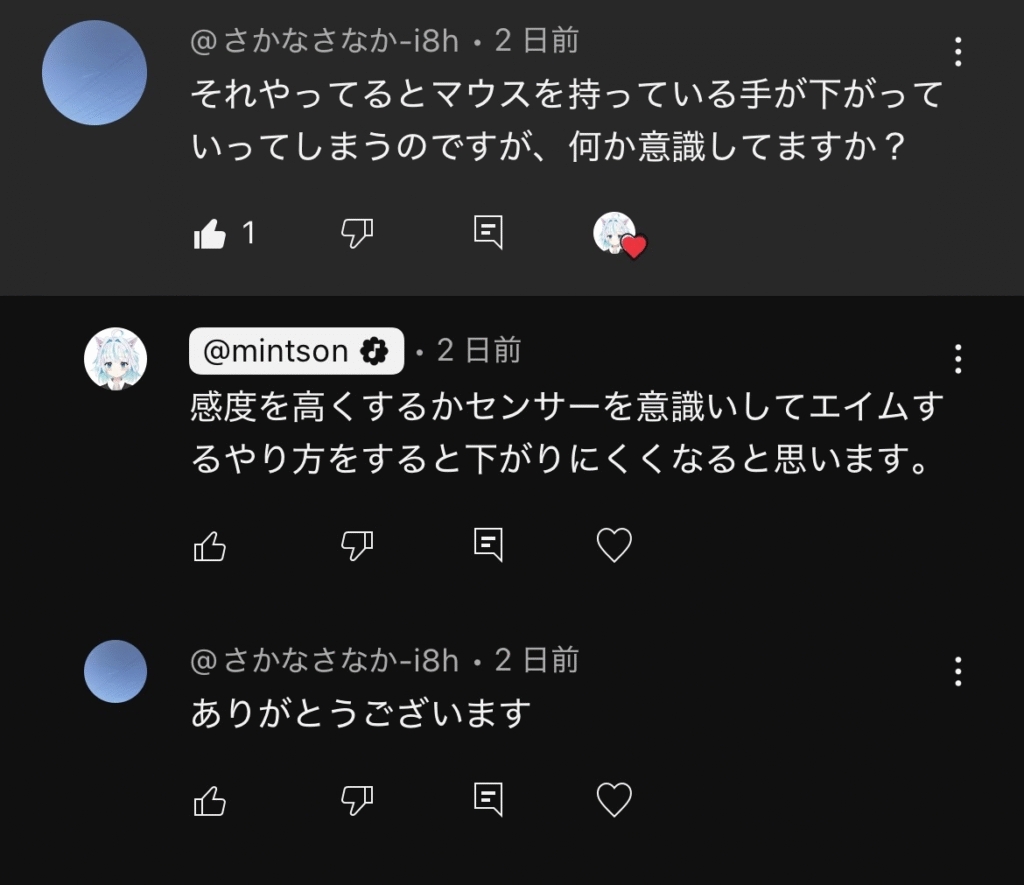Open options menu for top comment
The width and height of the screenshot is (1024, 885).
point(958,51)
